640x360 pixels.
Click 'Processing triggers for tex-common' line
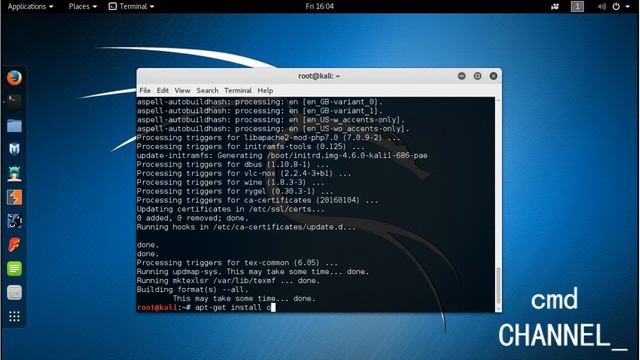[x=238, y=262]
